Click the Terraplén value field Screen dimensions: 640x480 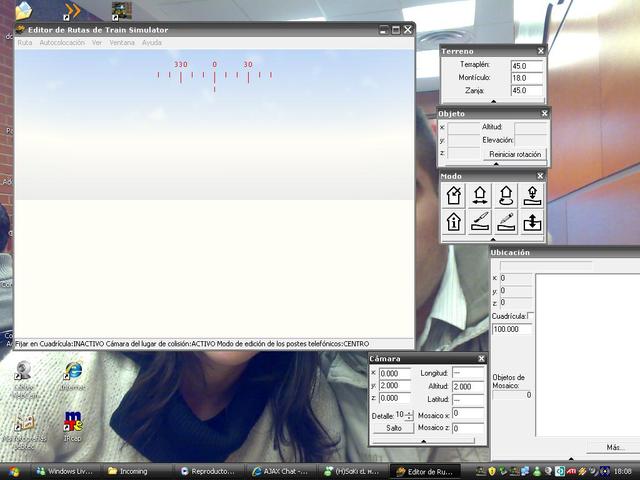[526, 66]
